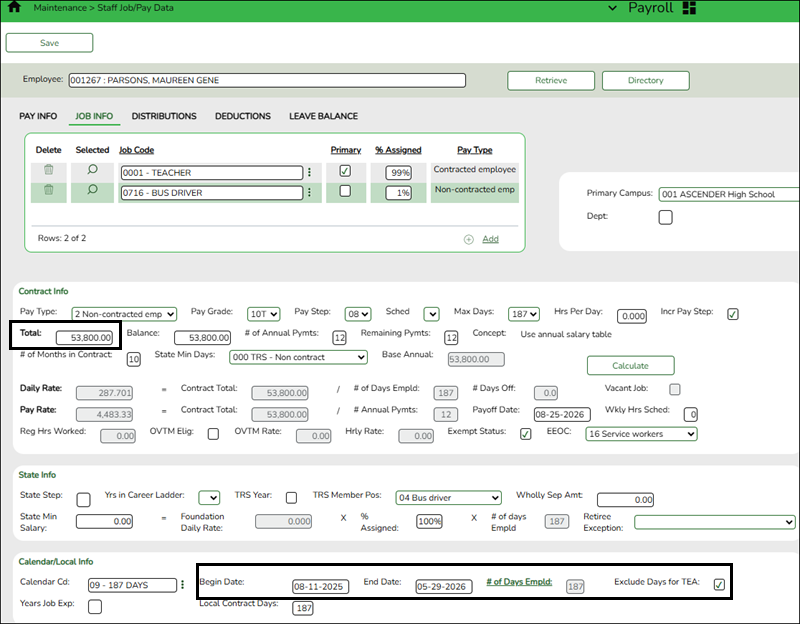Click inside the Begin Date field
This screenshot has width=800, height=624.
click(320, 586)
